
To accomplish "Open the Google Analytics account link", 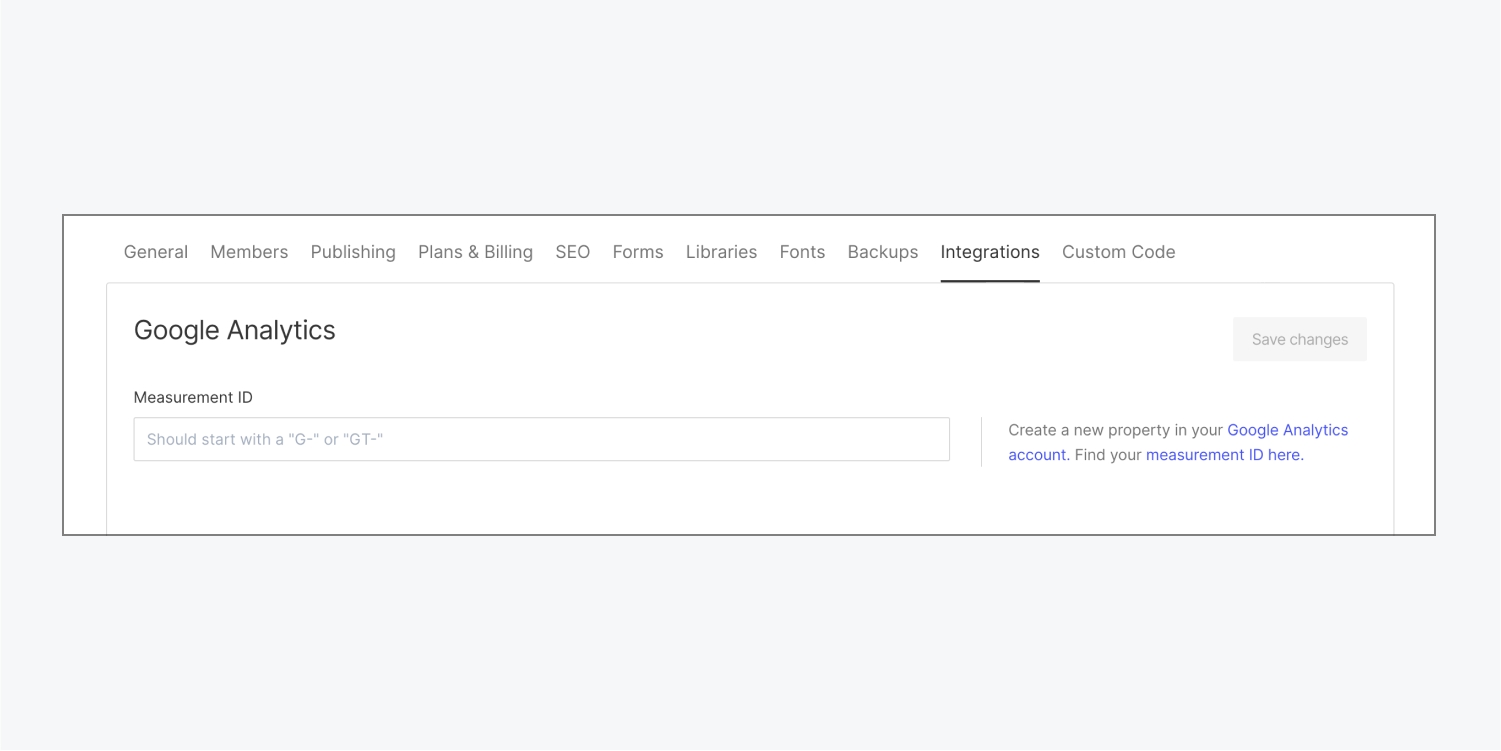I will tap(1287, 430).
